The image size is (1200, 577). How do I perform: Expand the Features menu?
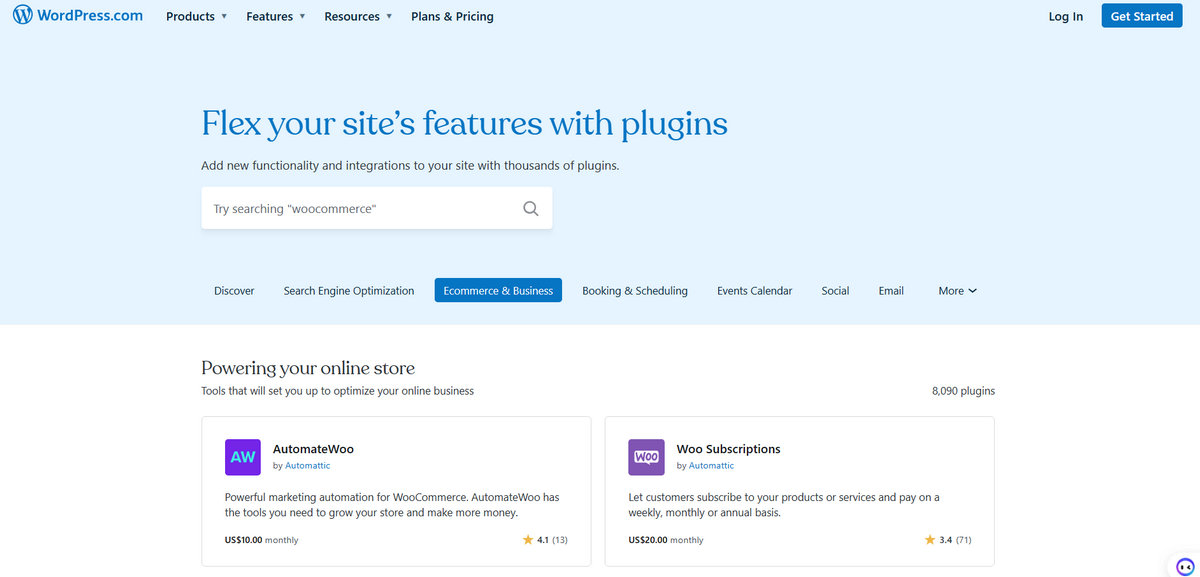pyautogui.click(x=276, y=16)
